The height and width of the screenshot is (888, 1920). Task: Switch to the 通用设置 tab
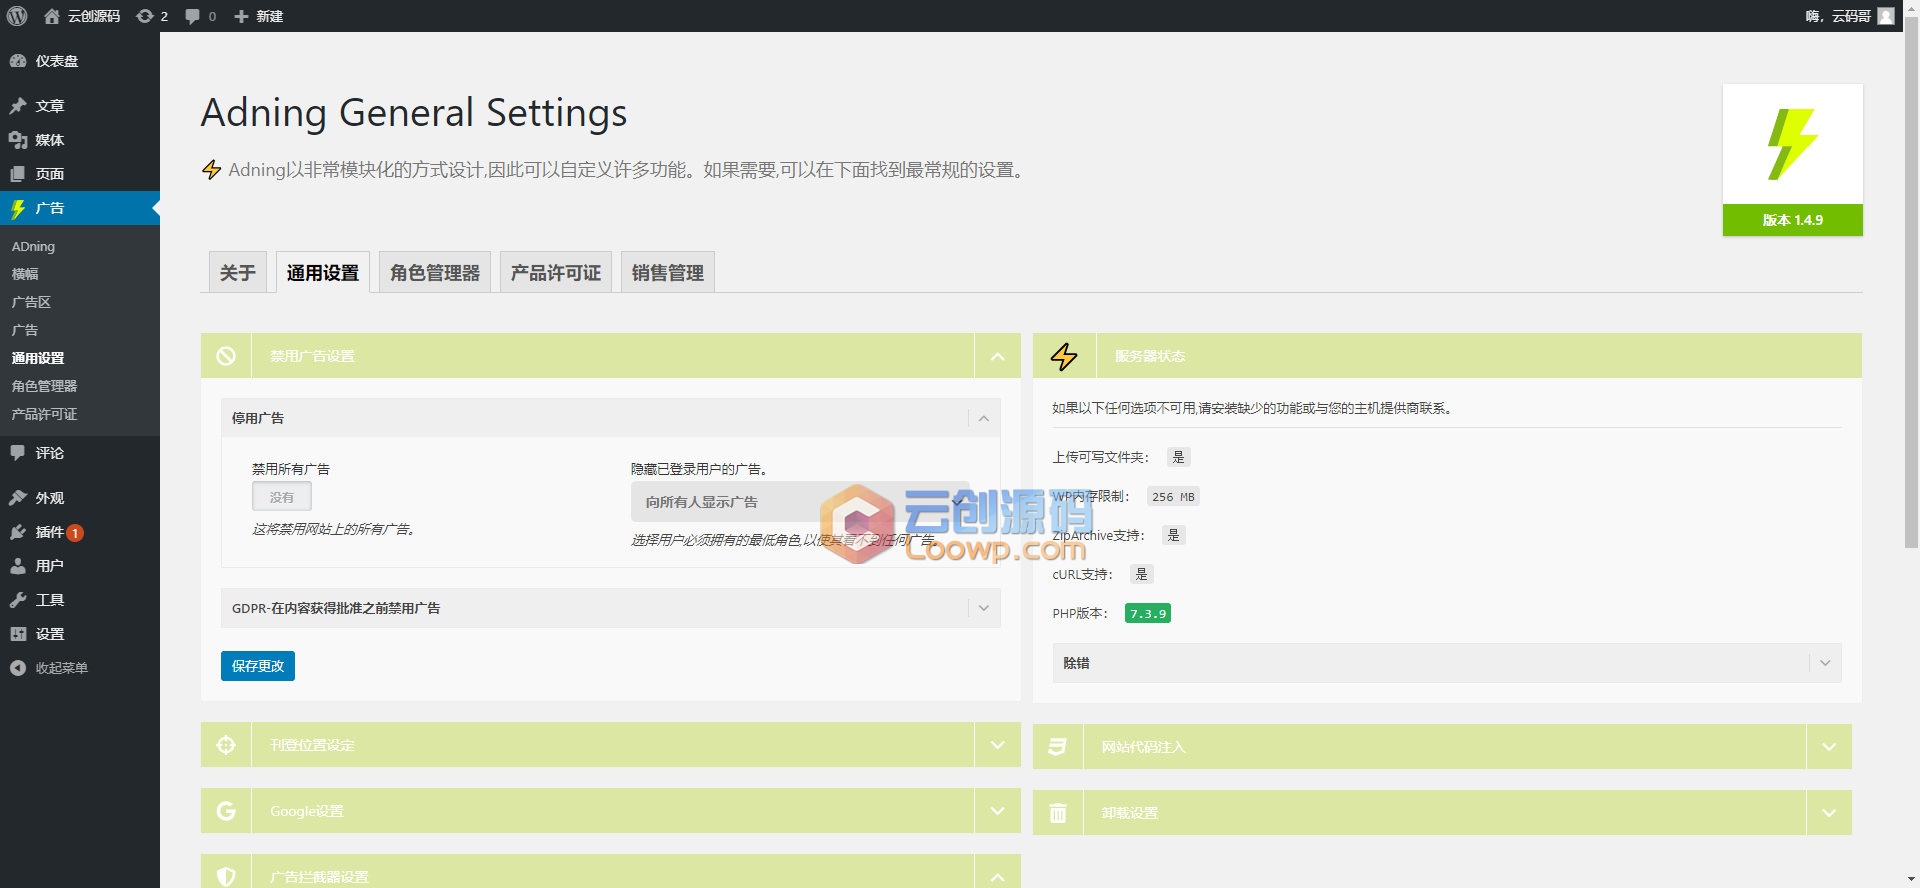pyautogui.click(x=323, y=273)
